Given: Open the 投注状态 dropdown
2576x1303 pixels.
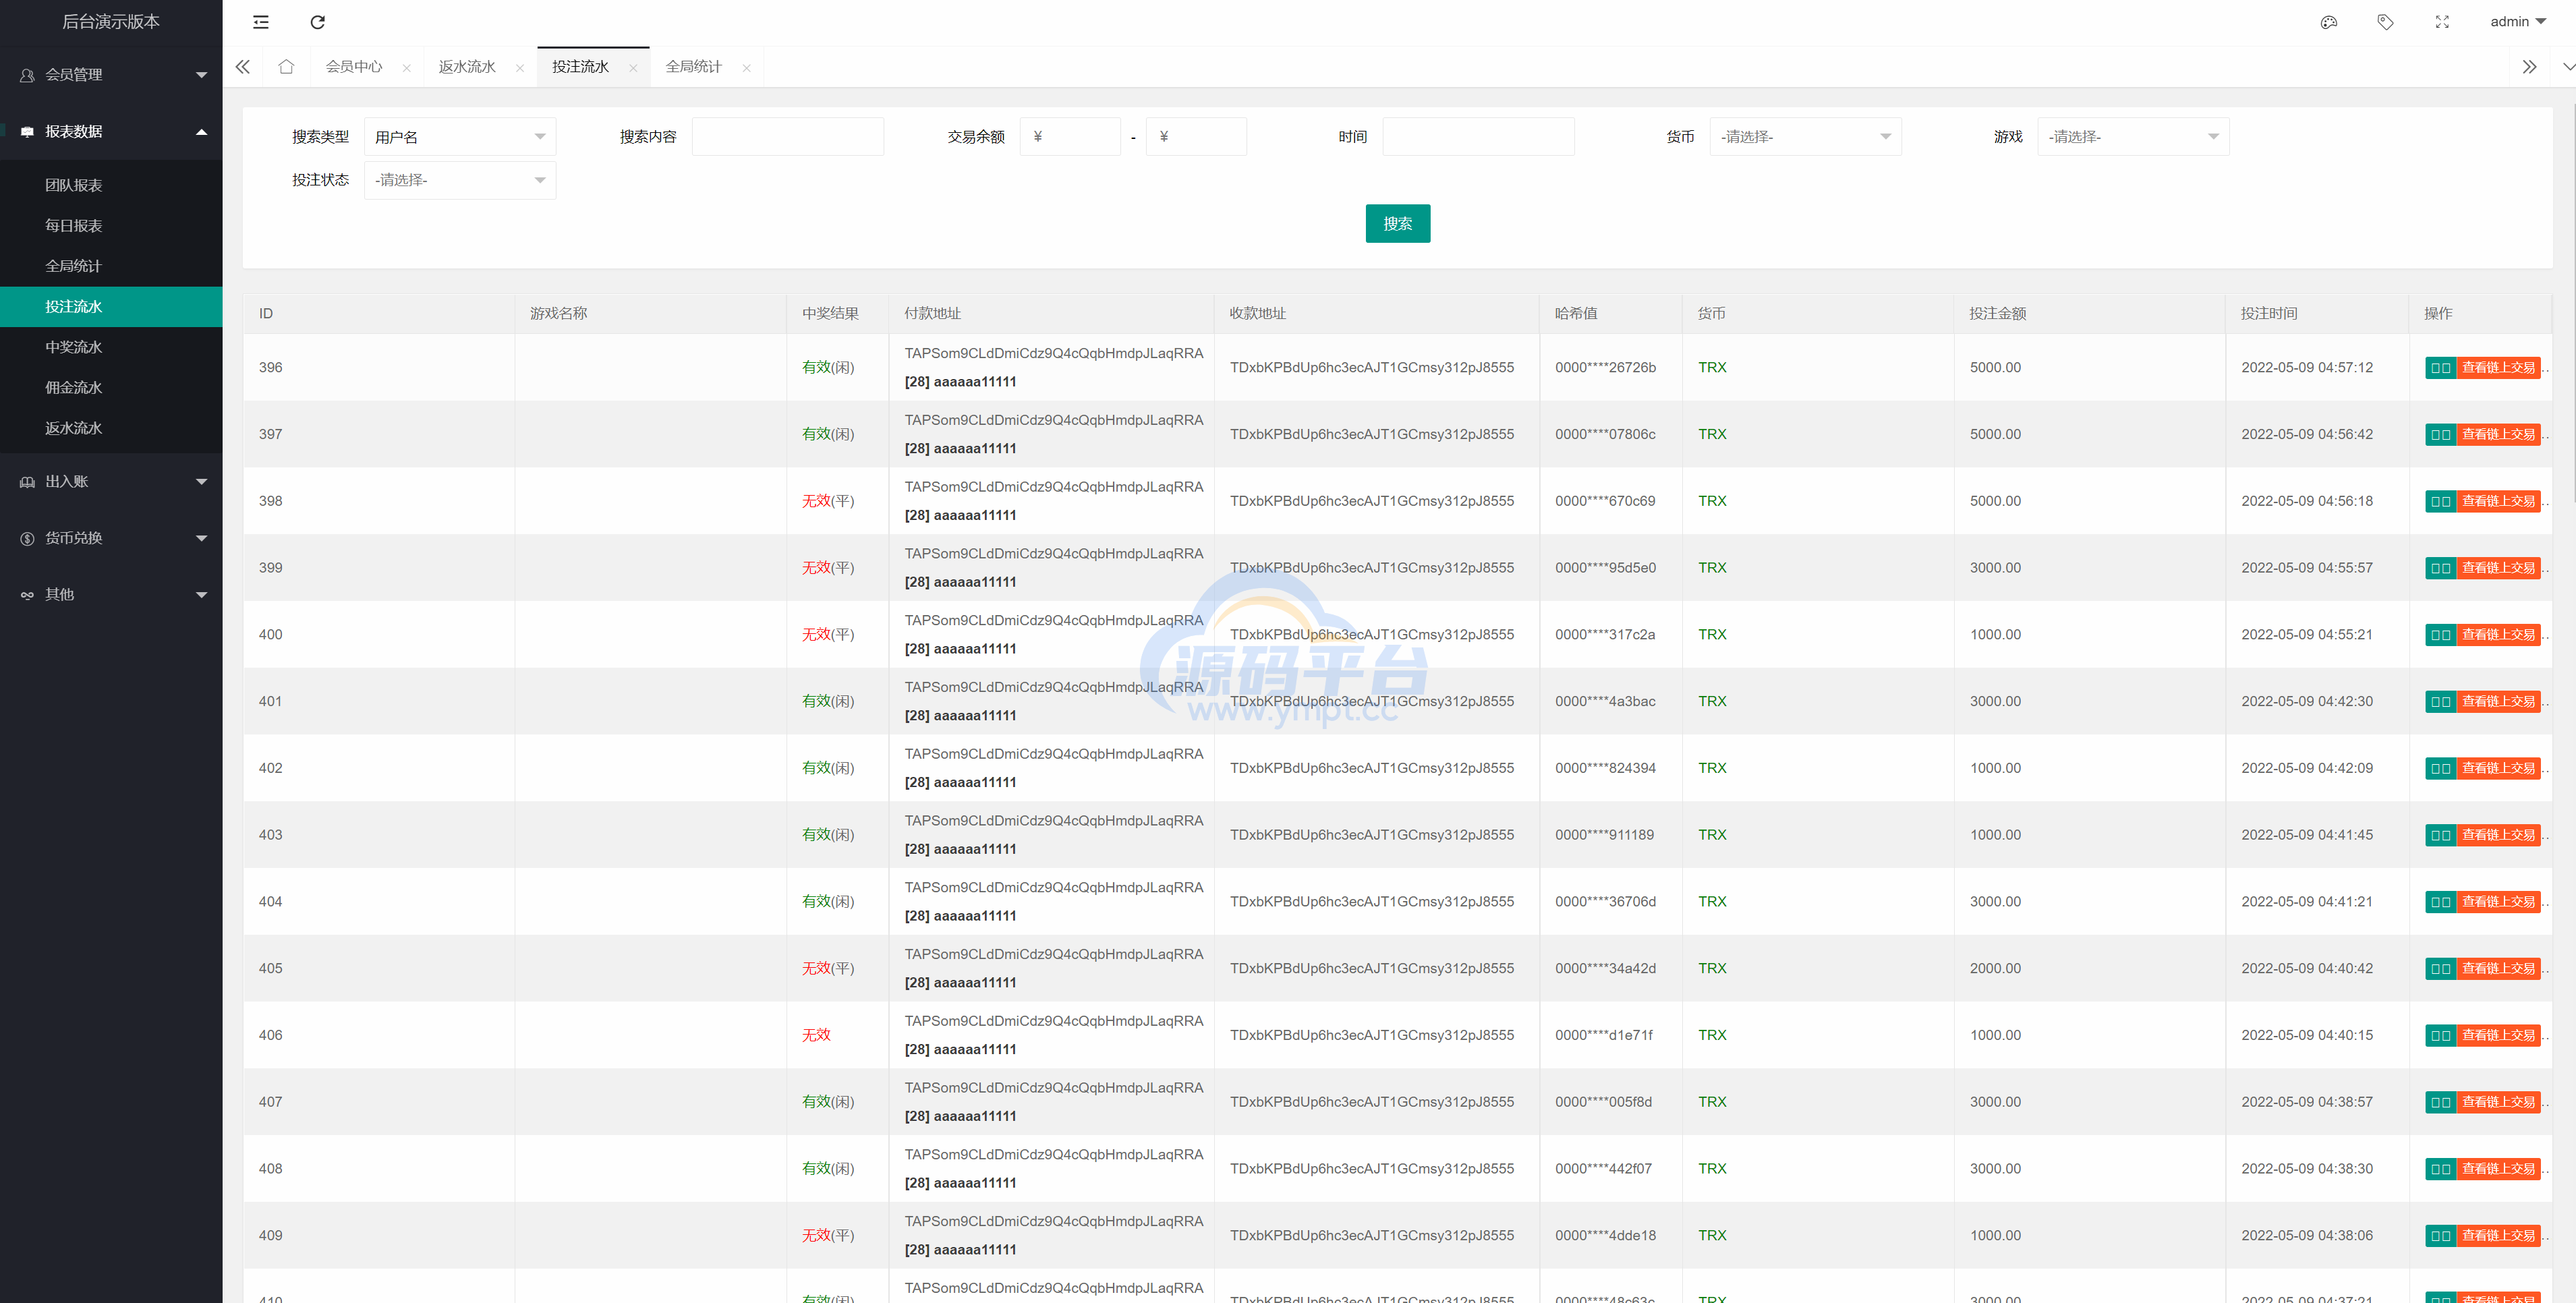Looking at the screenshot, I should [x=459, y=180].
